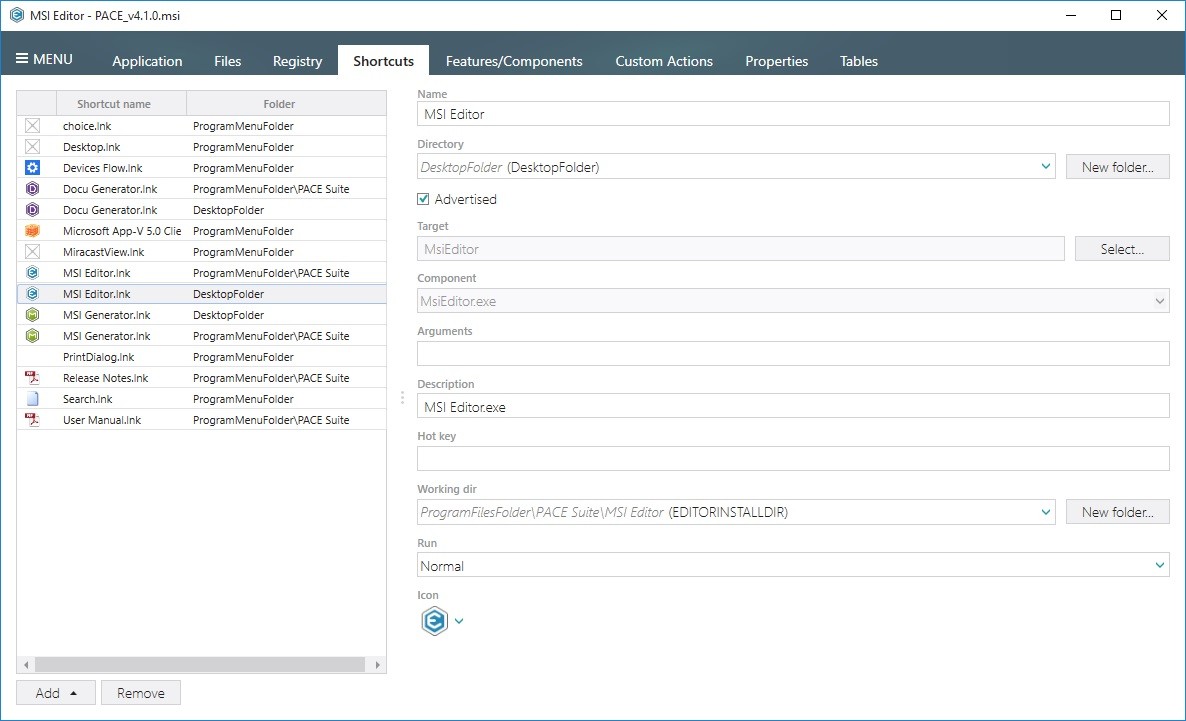Click in the Arguments input field
The height and width of the screenshot is (721, 1186).
tap(793, 353)
